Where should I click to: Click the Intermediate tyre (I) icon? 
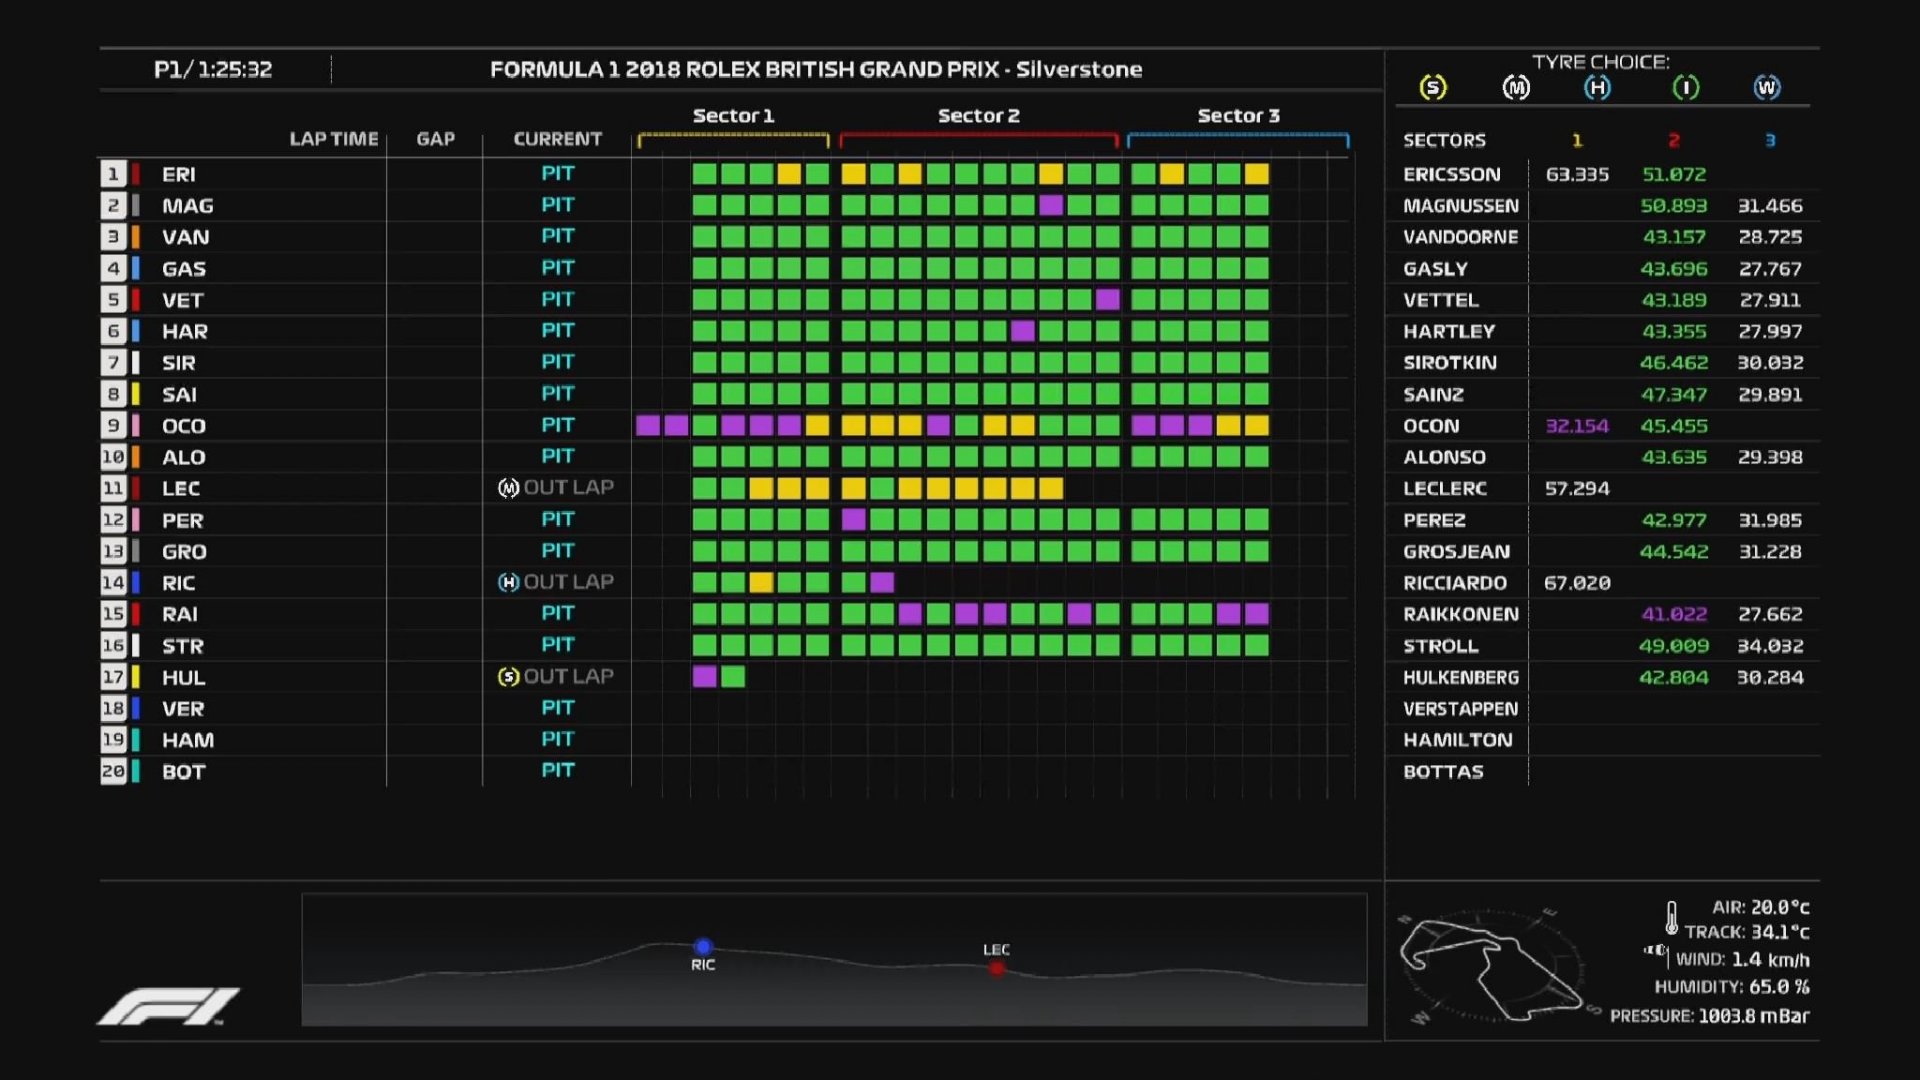point(1685,88)
